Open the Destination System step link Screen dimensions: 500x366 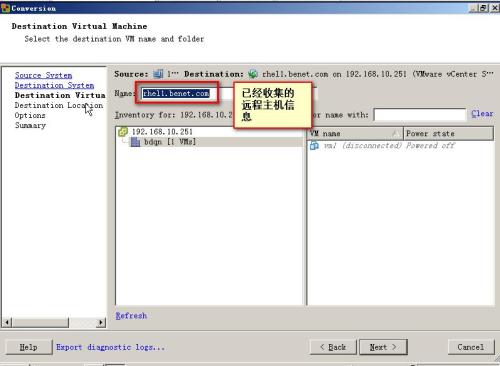54,85
